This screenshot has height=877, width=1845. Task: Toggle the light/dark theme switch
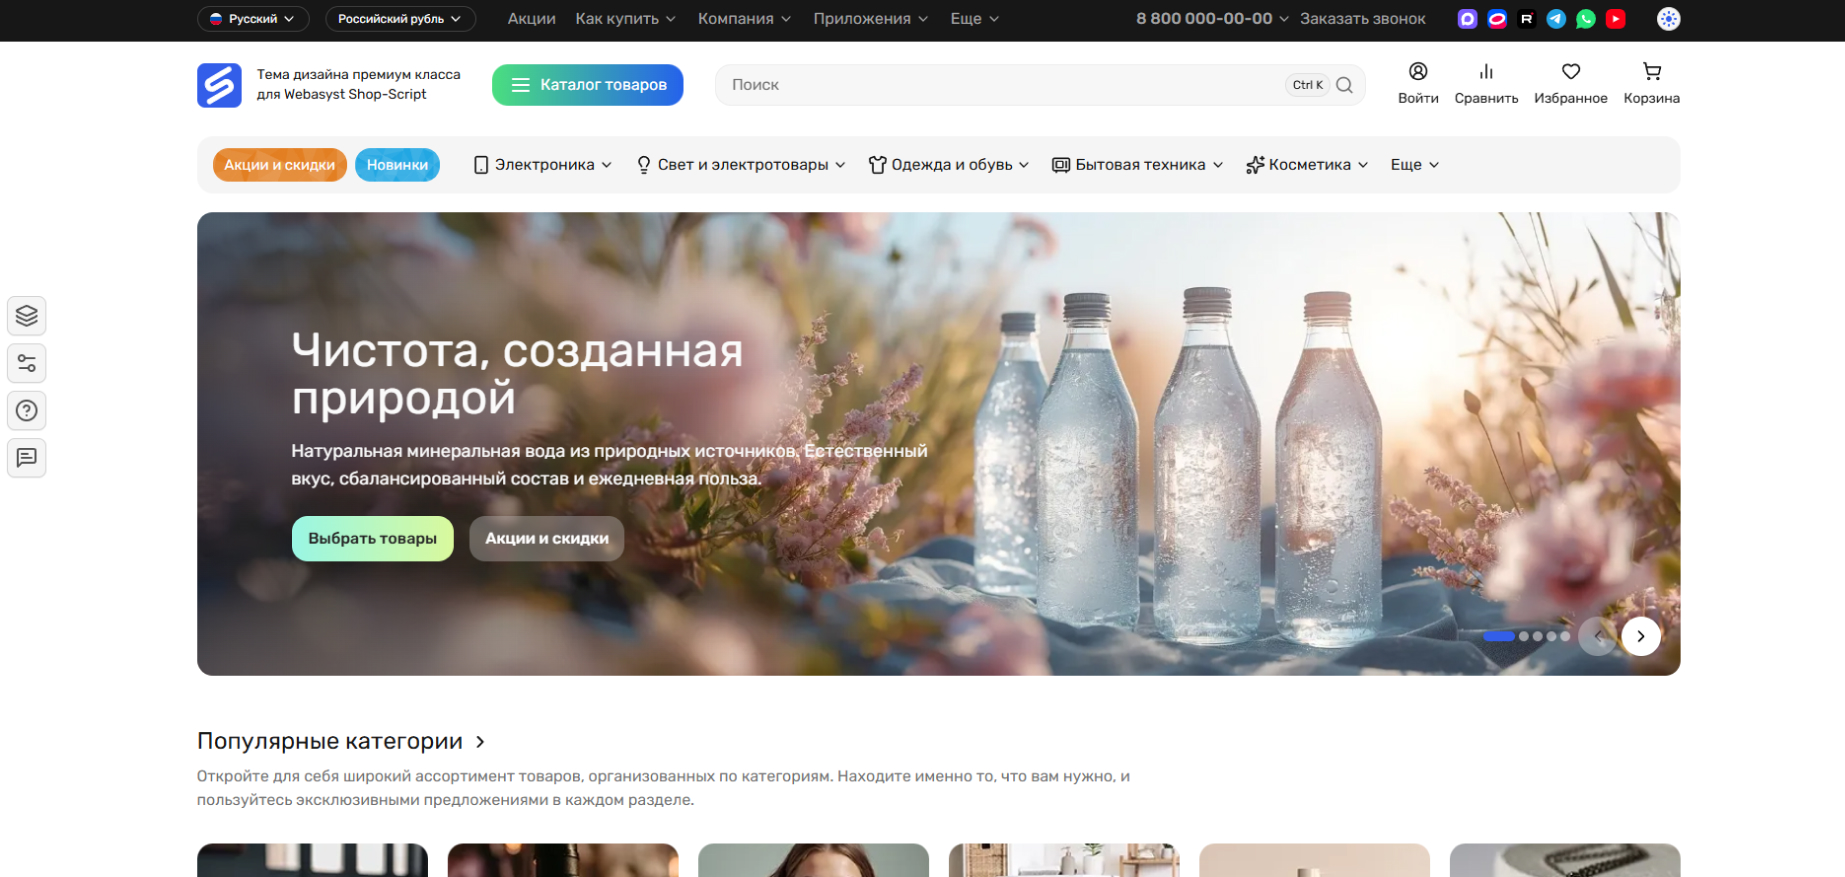(x=1668, y=19)
